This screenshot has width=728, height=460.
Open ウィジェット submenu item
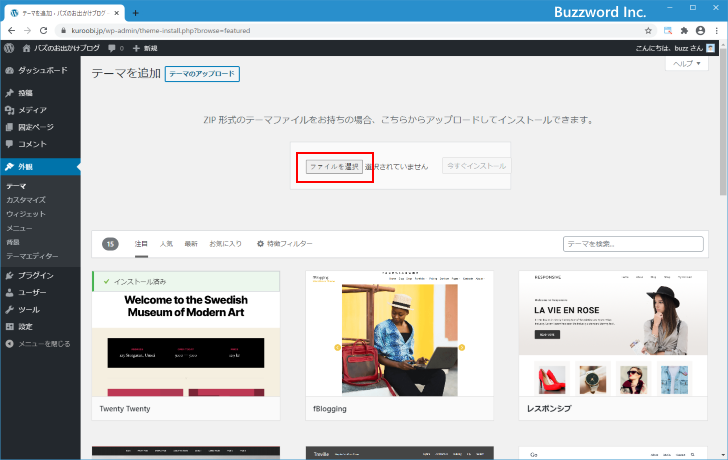coord(26,214)
